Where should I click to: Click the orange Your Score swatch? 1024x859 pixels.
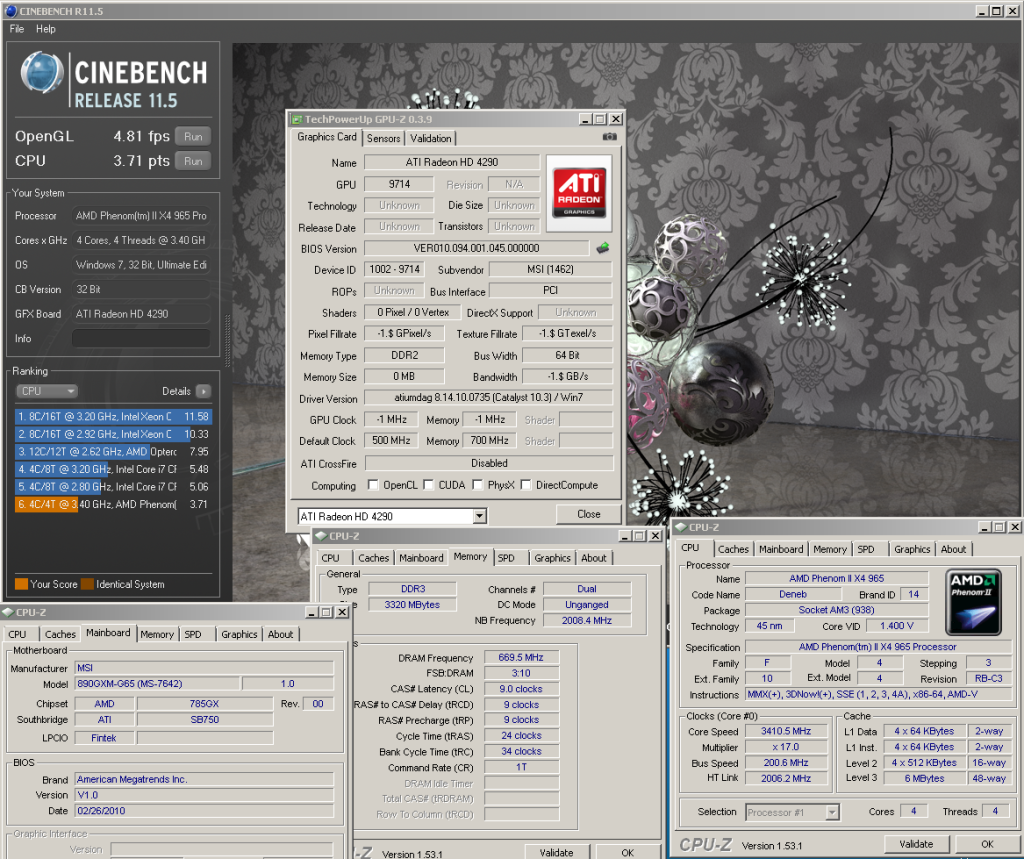pyautogui.click(x=21, y=584)
